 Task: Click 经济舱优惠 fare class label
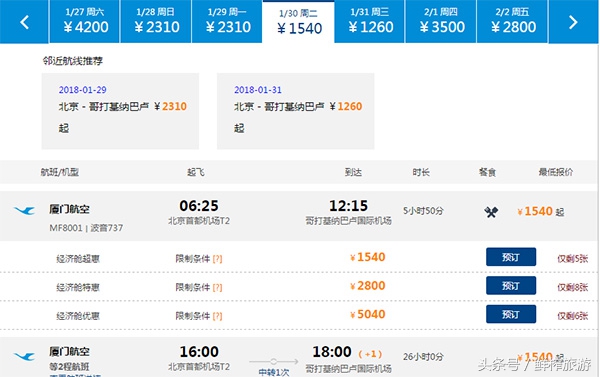coord(78,316)
